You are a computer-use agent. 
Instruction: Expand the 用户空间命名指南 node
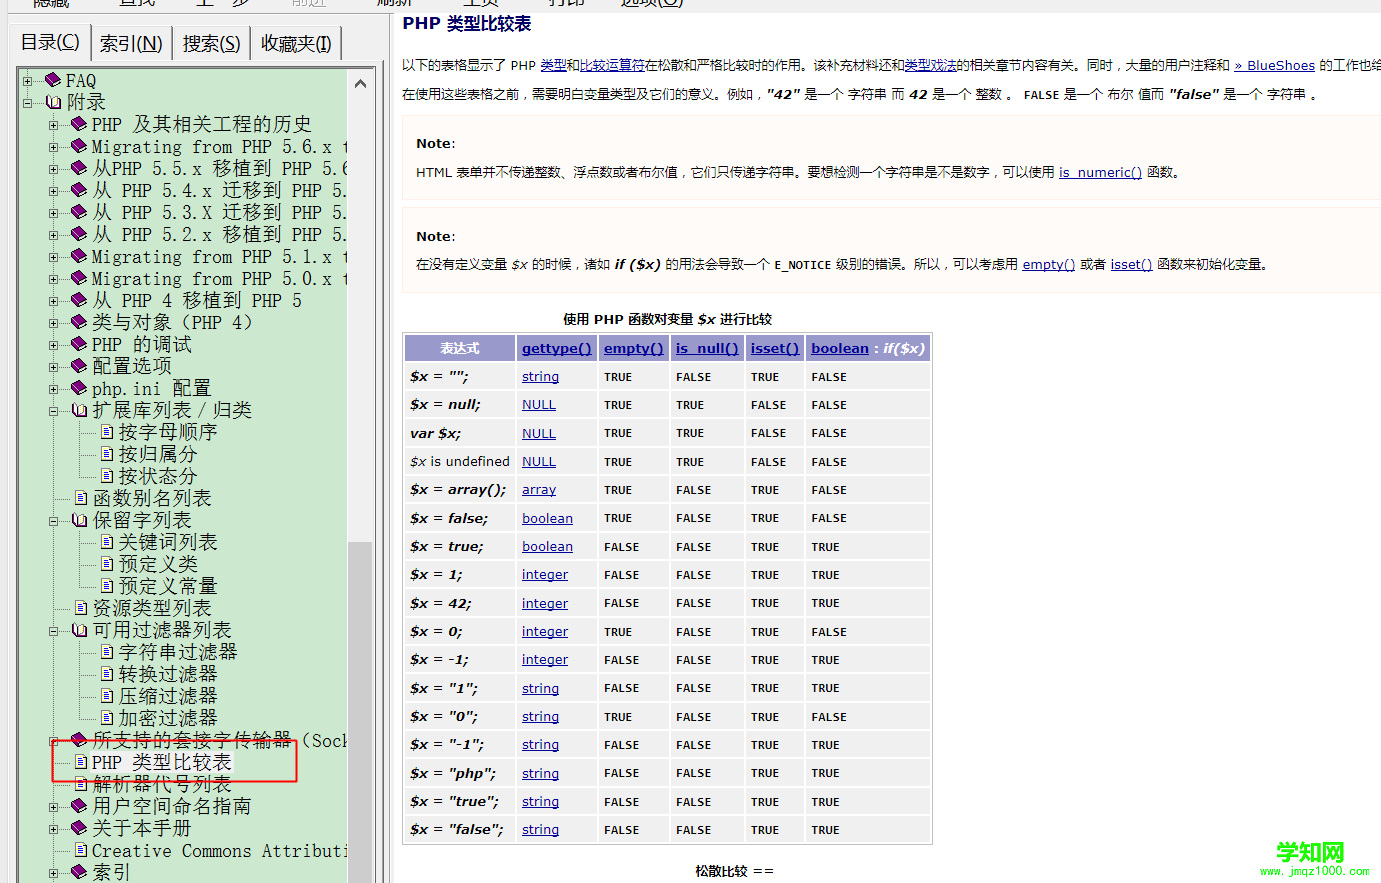(54, 807)
